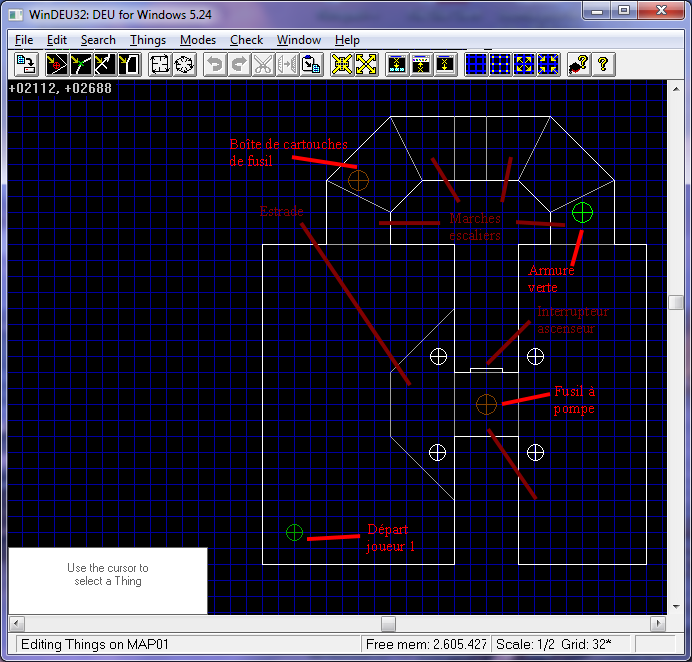The image size is (692, 662).
Task: Open the Edit menu
Action: (56, 40)
